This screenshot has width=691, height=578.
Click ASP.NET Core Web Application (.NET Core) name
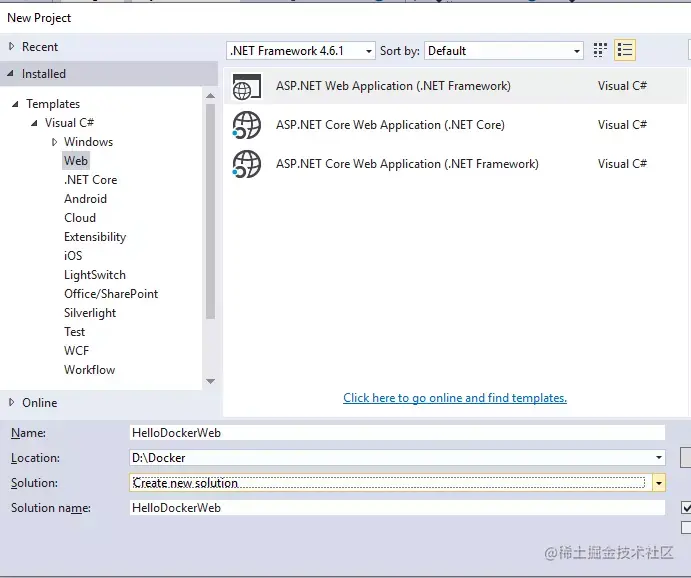pyautogui.click(x=390, y=125)
